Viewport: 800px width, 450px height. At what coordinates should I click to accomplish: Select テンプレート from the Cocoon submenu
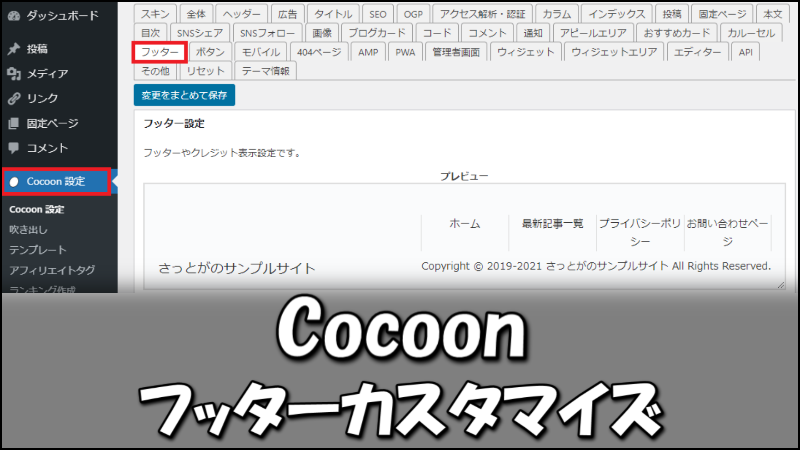click(x=38, y=250)
